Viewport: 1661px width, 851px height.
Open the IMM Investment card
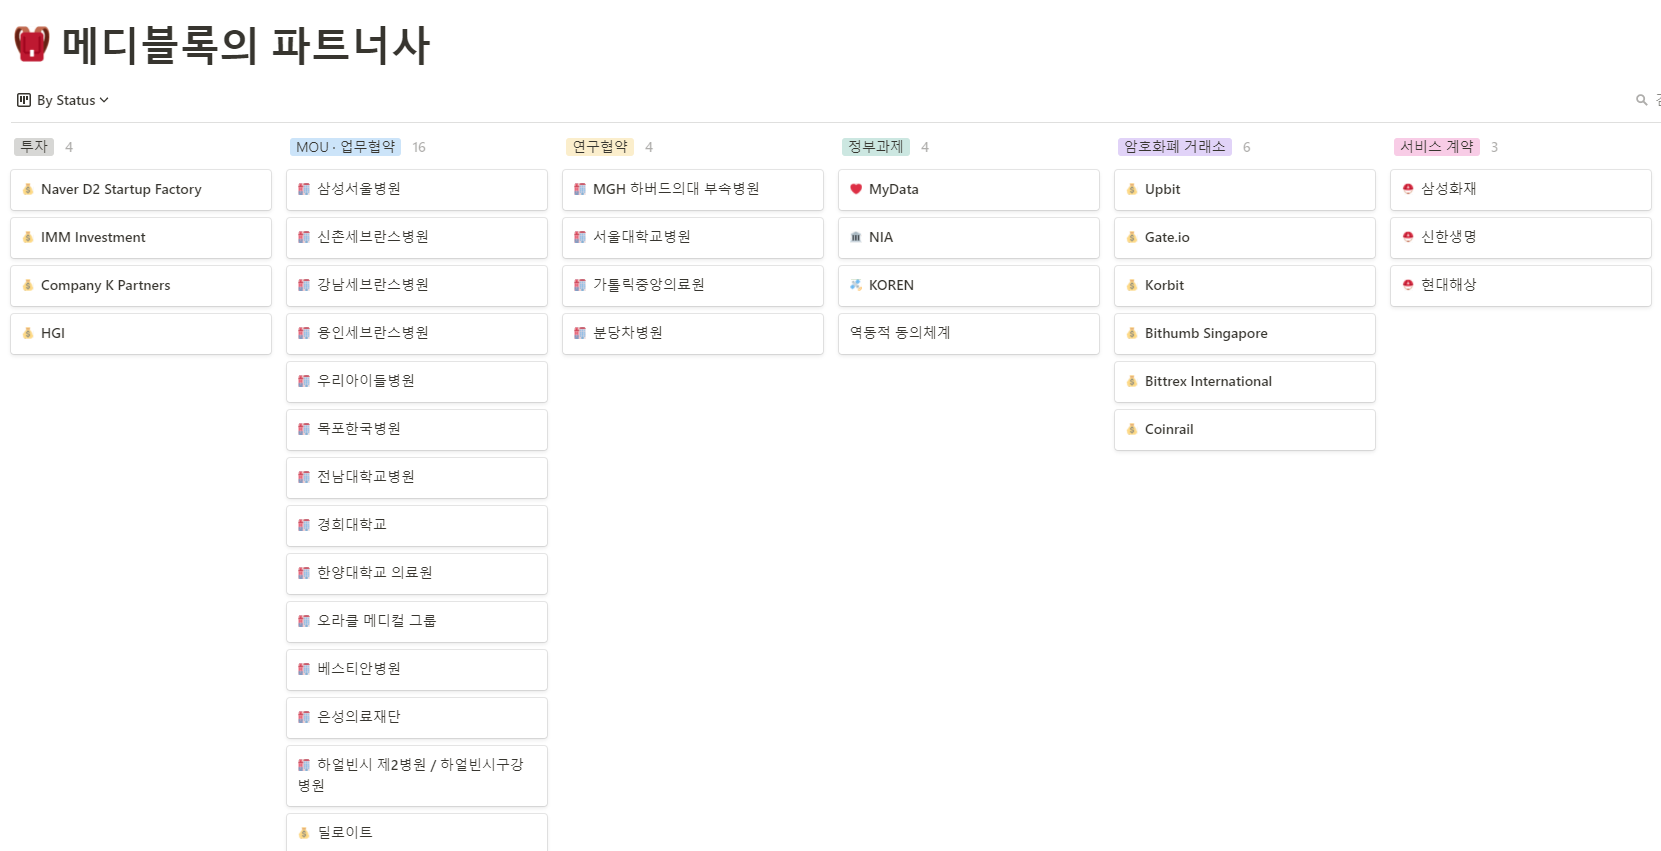pyautogui.click(x=141, y=238)
